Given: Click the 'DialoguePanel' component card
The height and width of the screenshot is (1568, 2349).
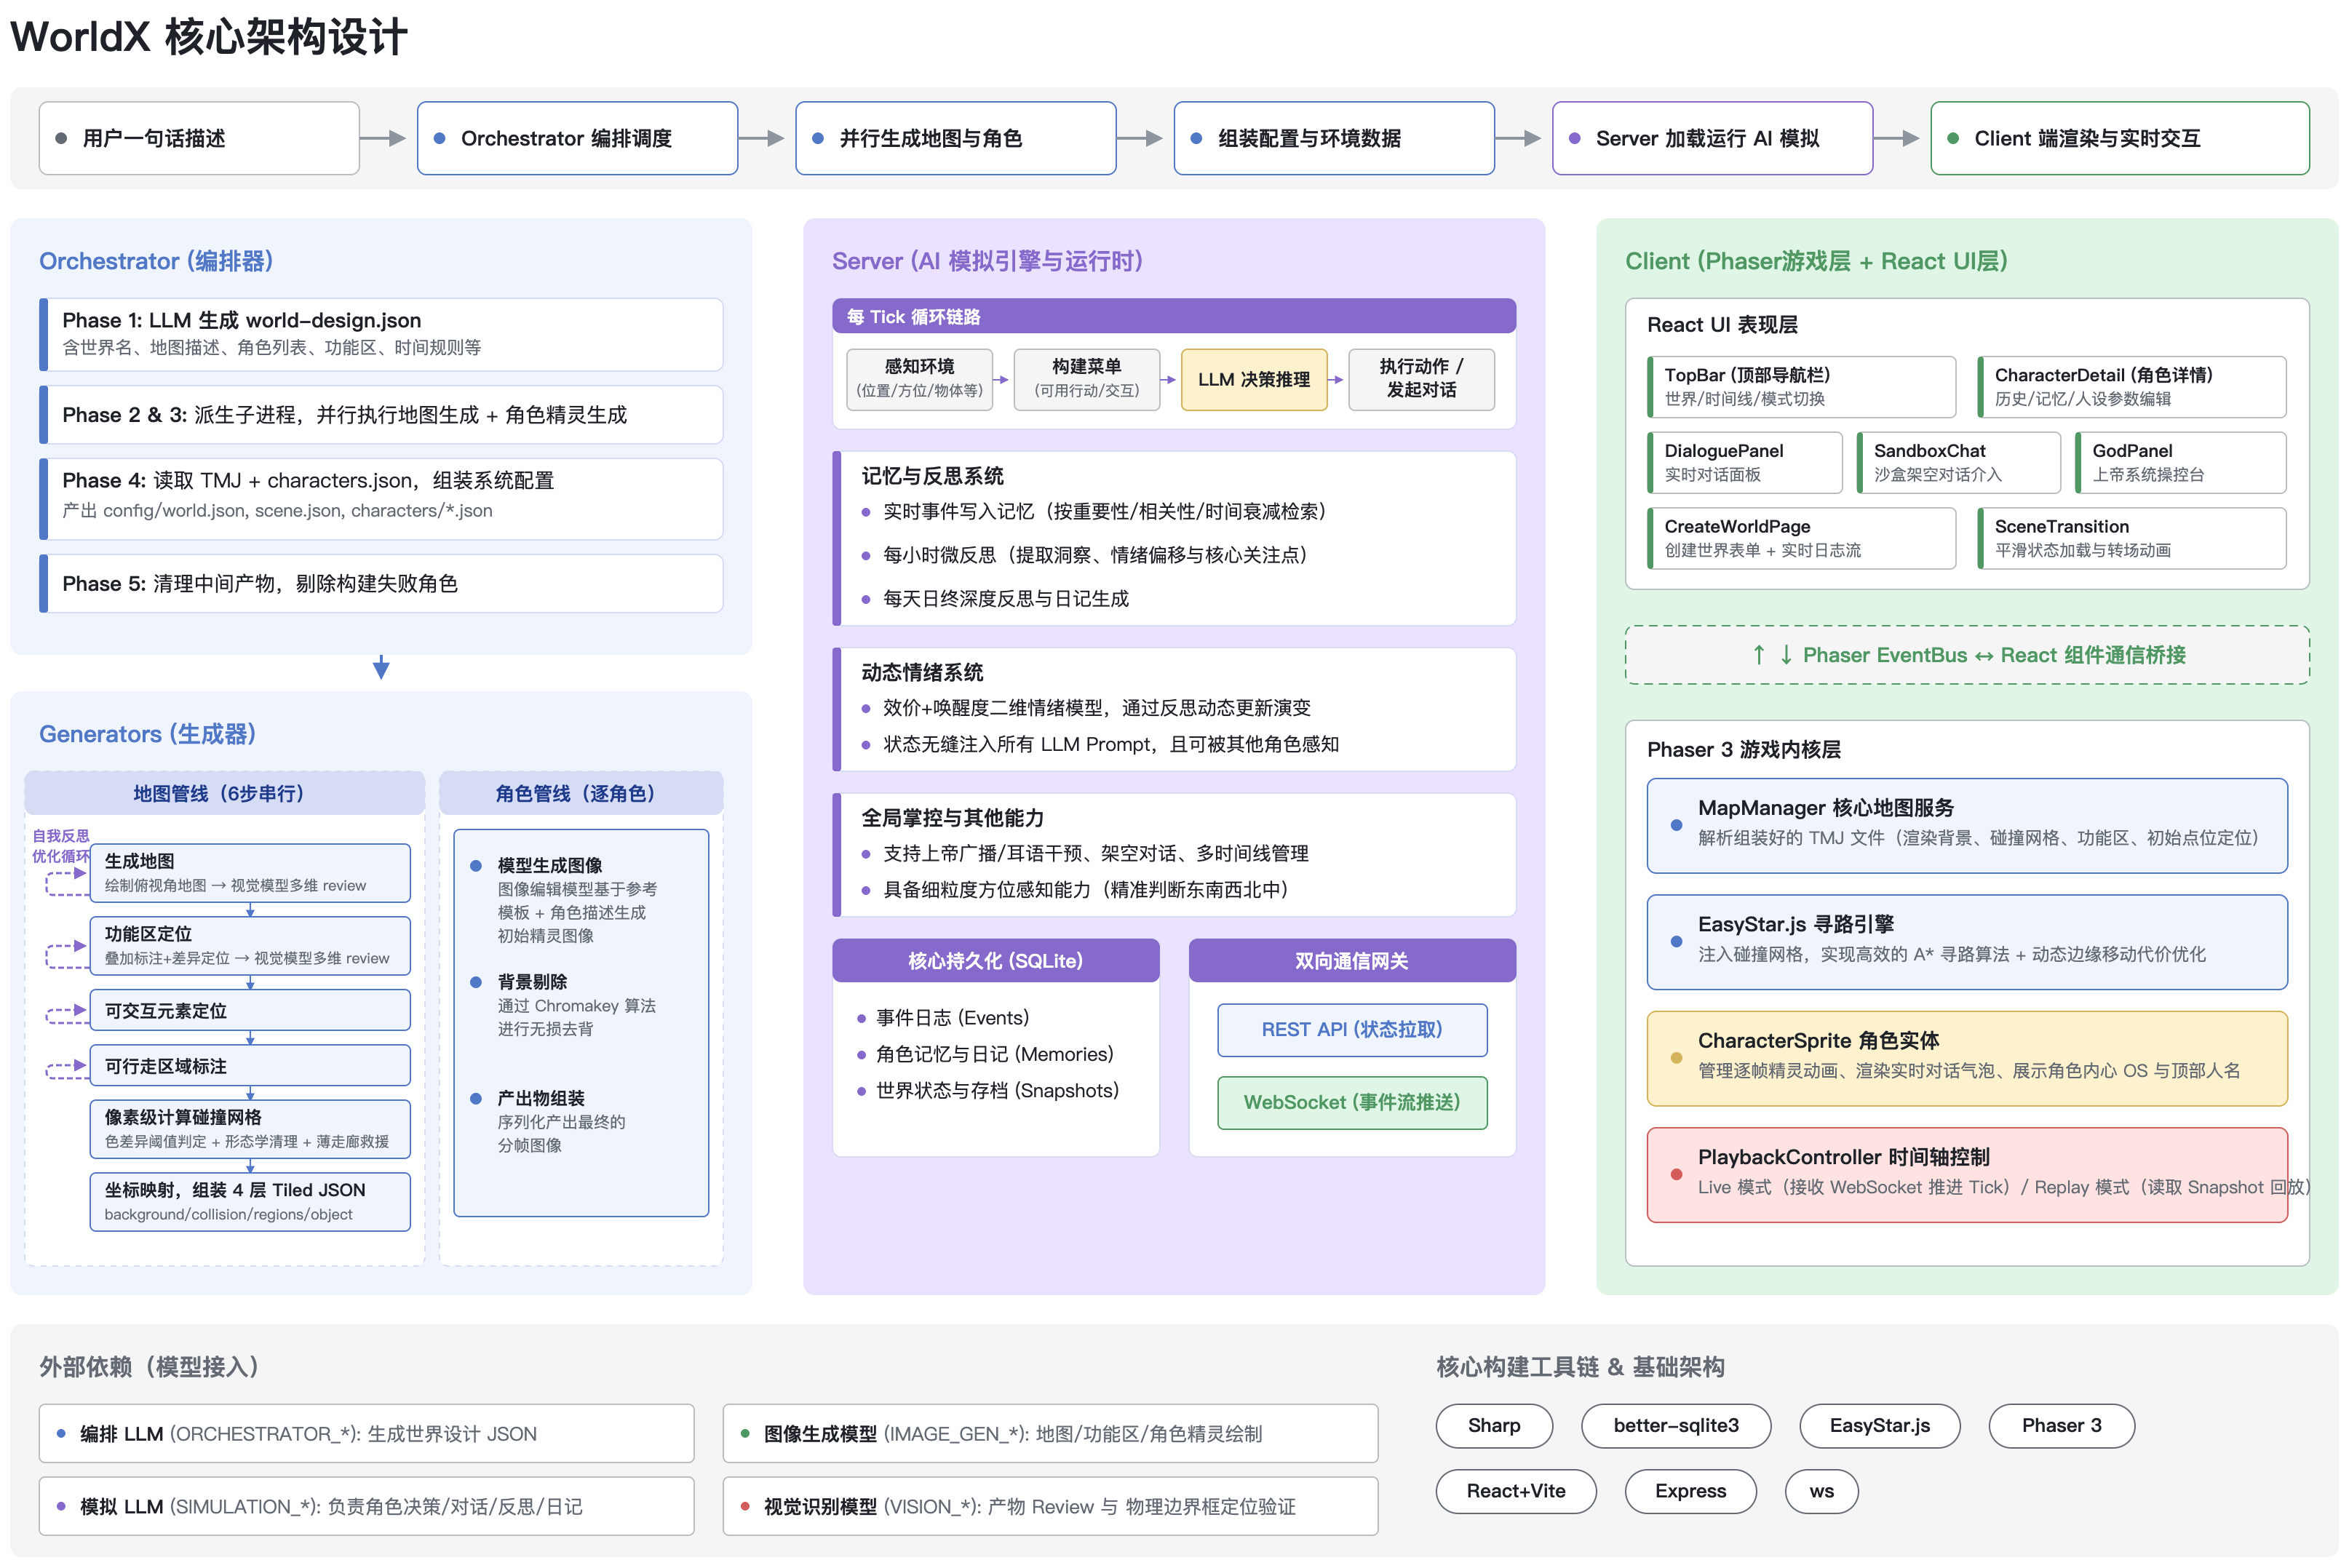Looking at the screenshot, I should pos(1744,462).
